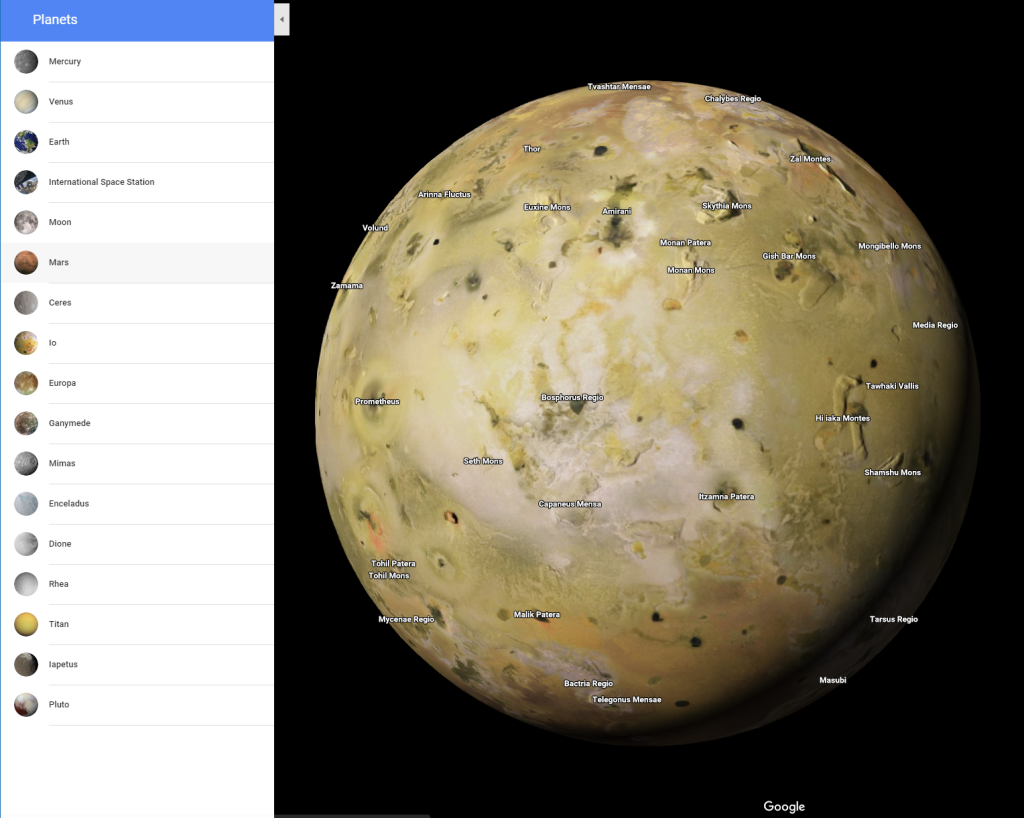
Task: Select the Venus planet icon
Action: pos(25,101)
